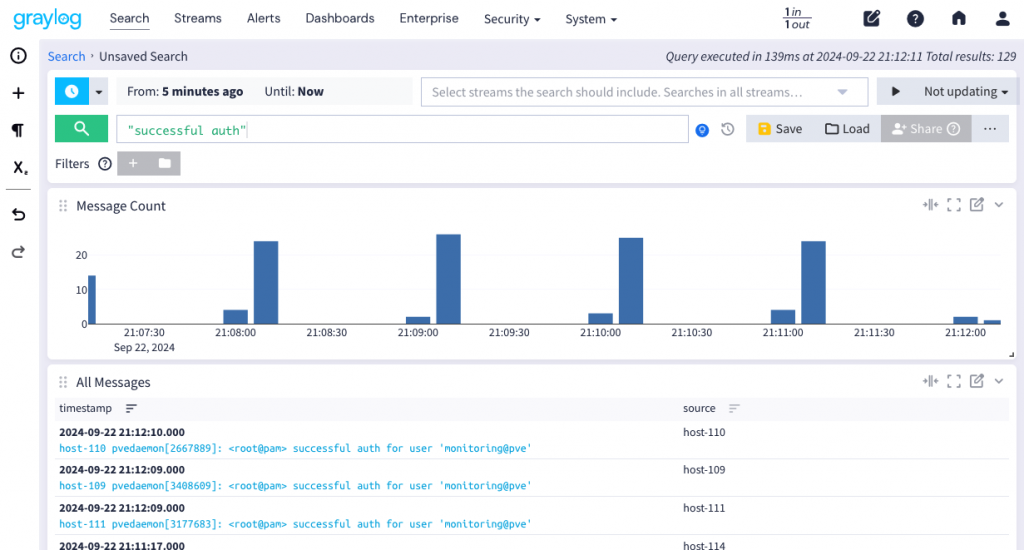Go to the Enterprise tab

(x=429, y=18)
